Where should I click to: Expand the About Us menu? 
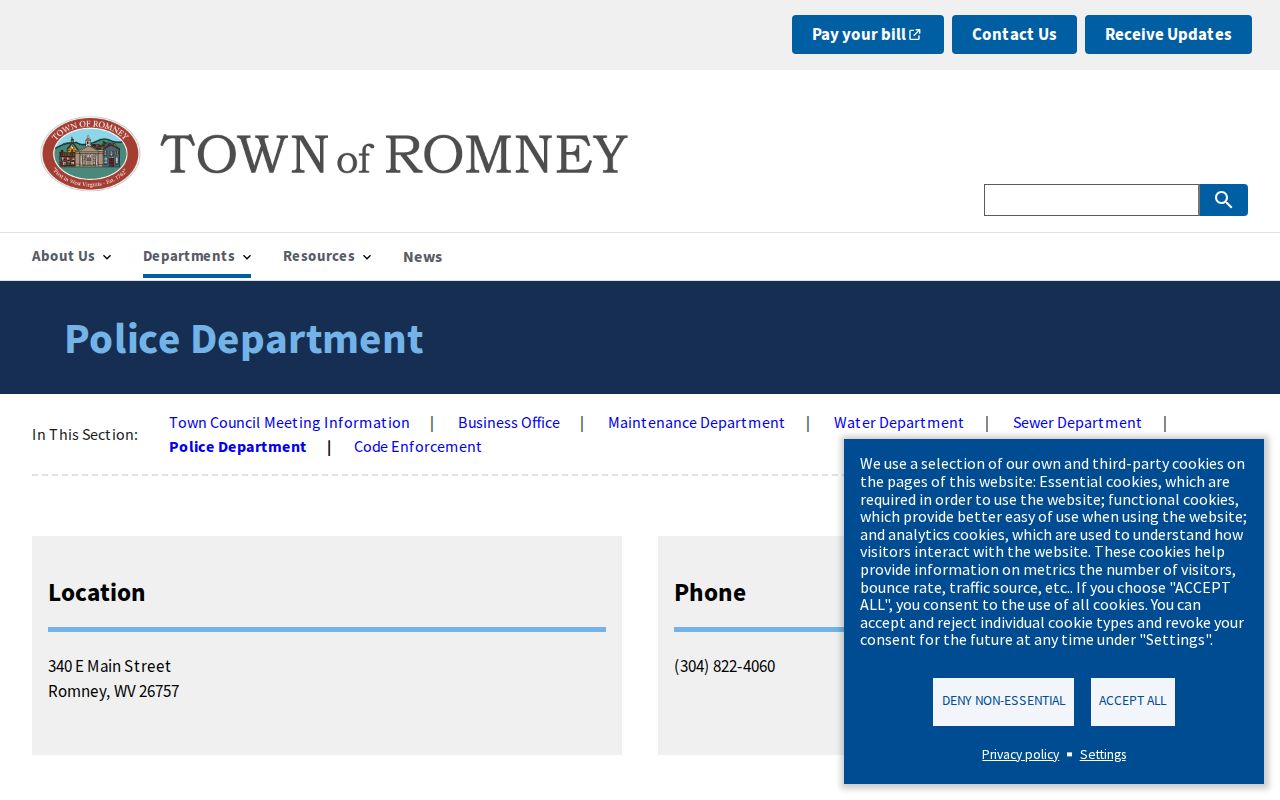click(71, 256)
